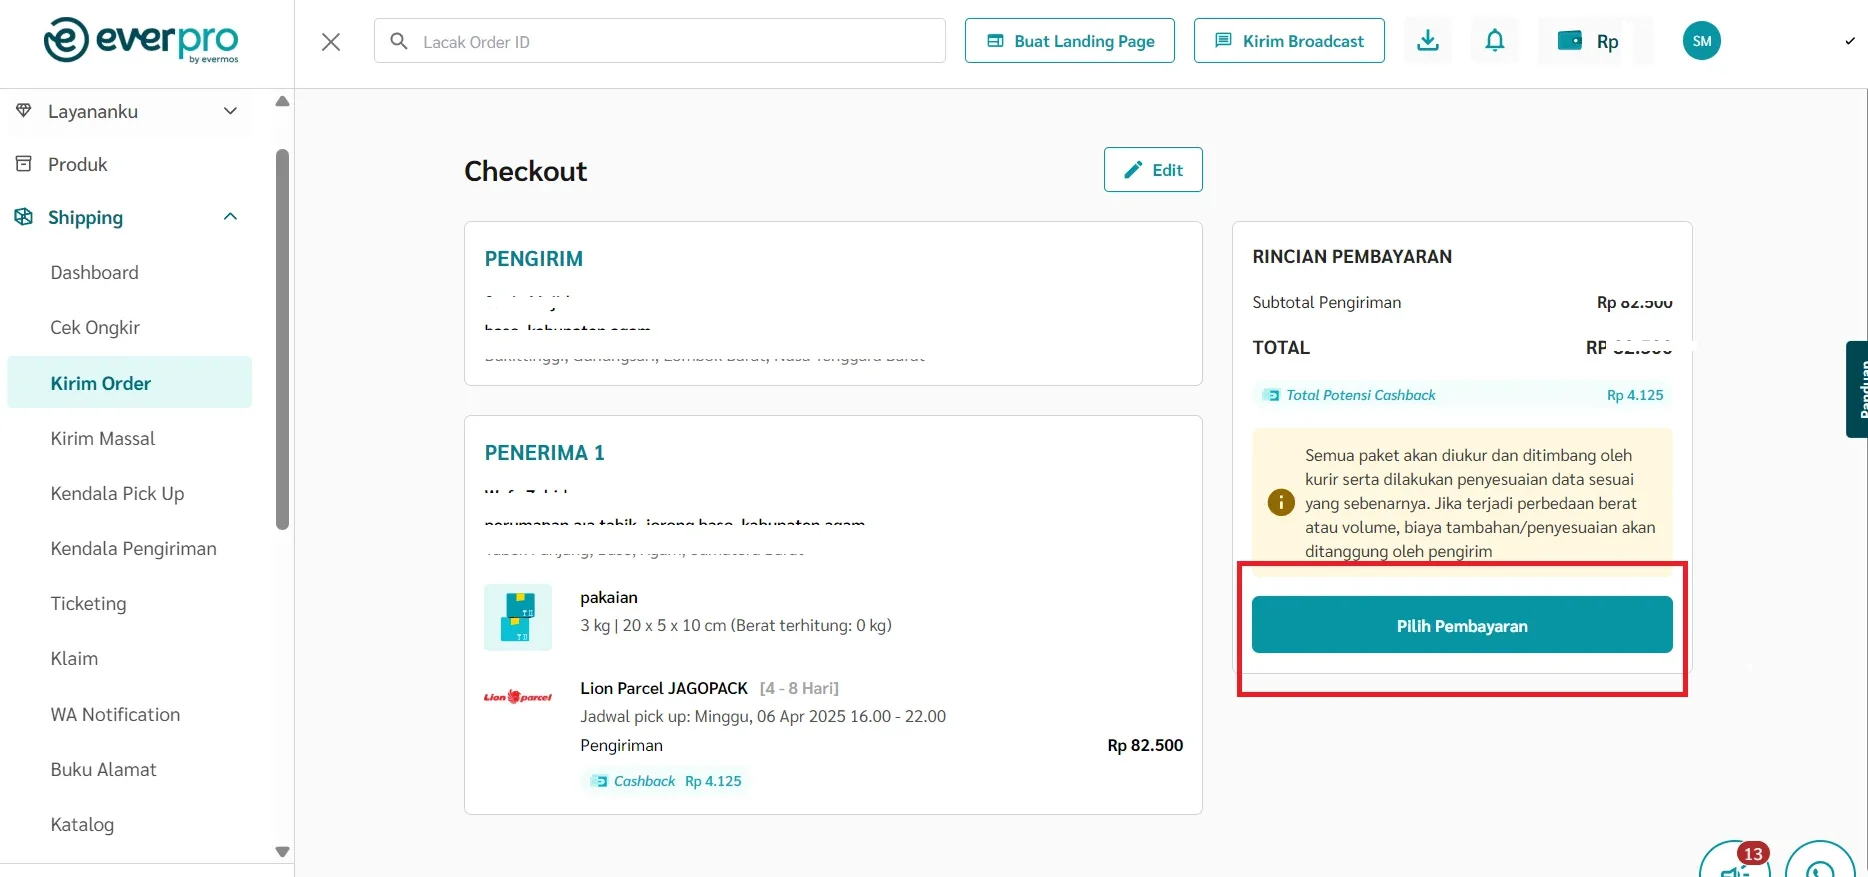The width and height of the screenshot is (1868, 877).
Task: Click the Edit checkout button
Action: click(1153, 170)
